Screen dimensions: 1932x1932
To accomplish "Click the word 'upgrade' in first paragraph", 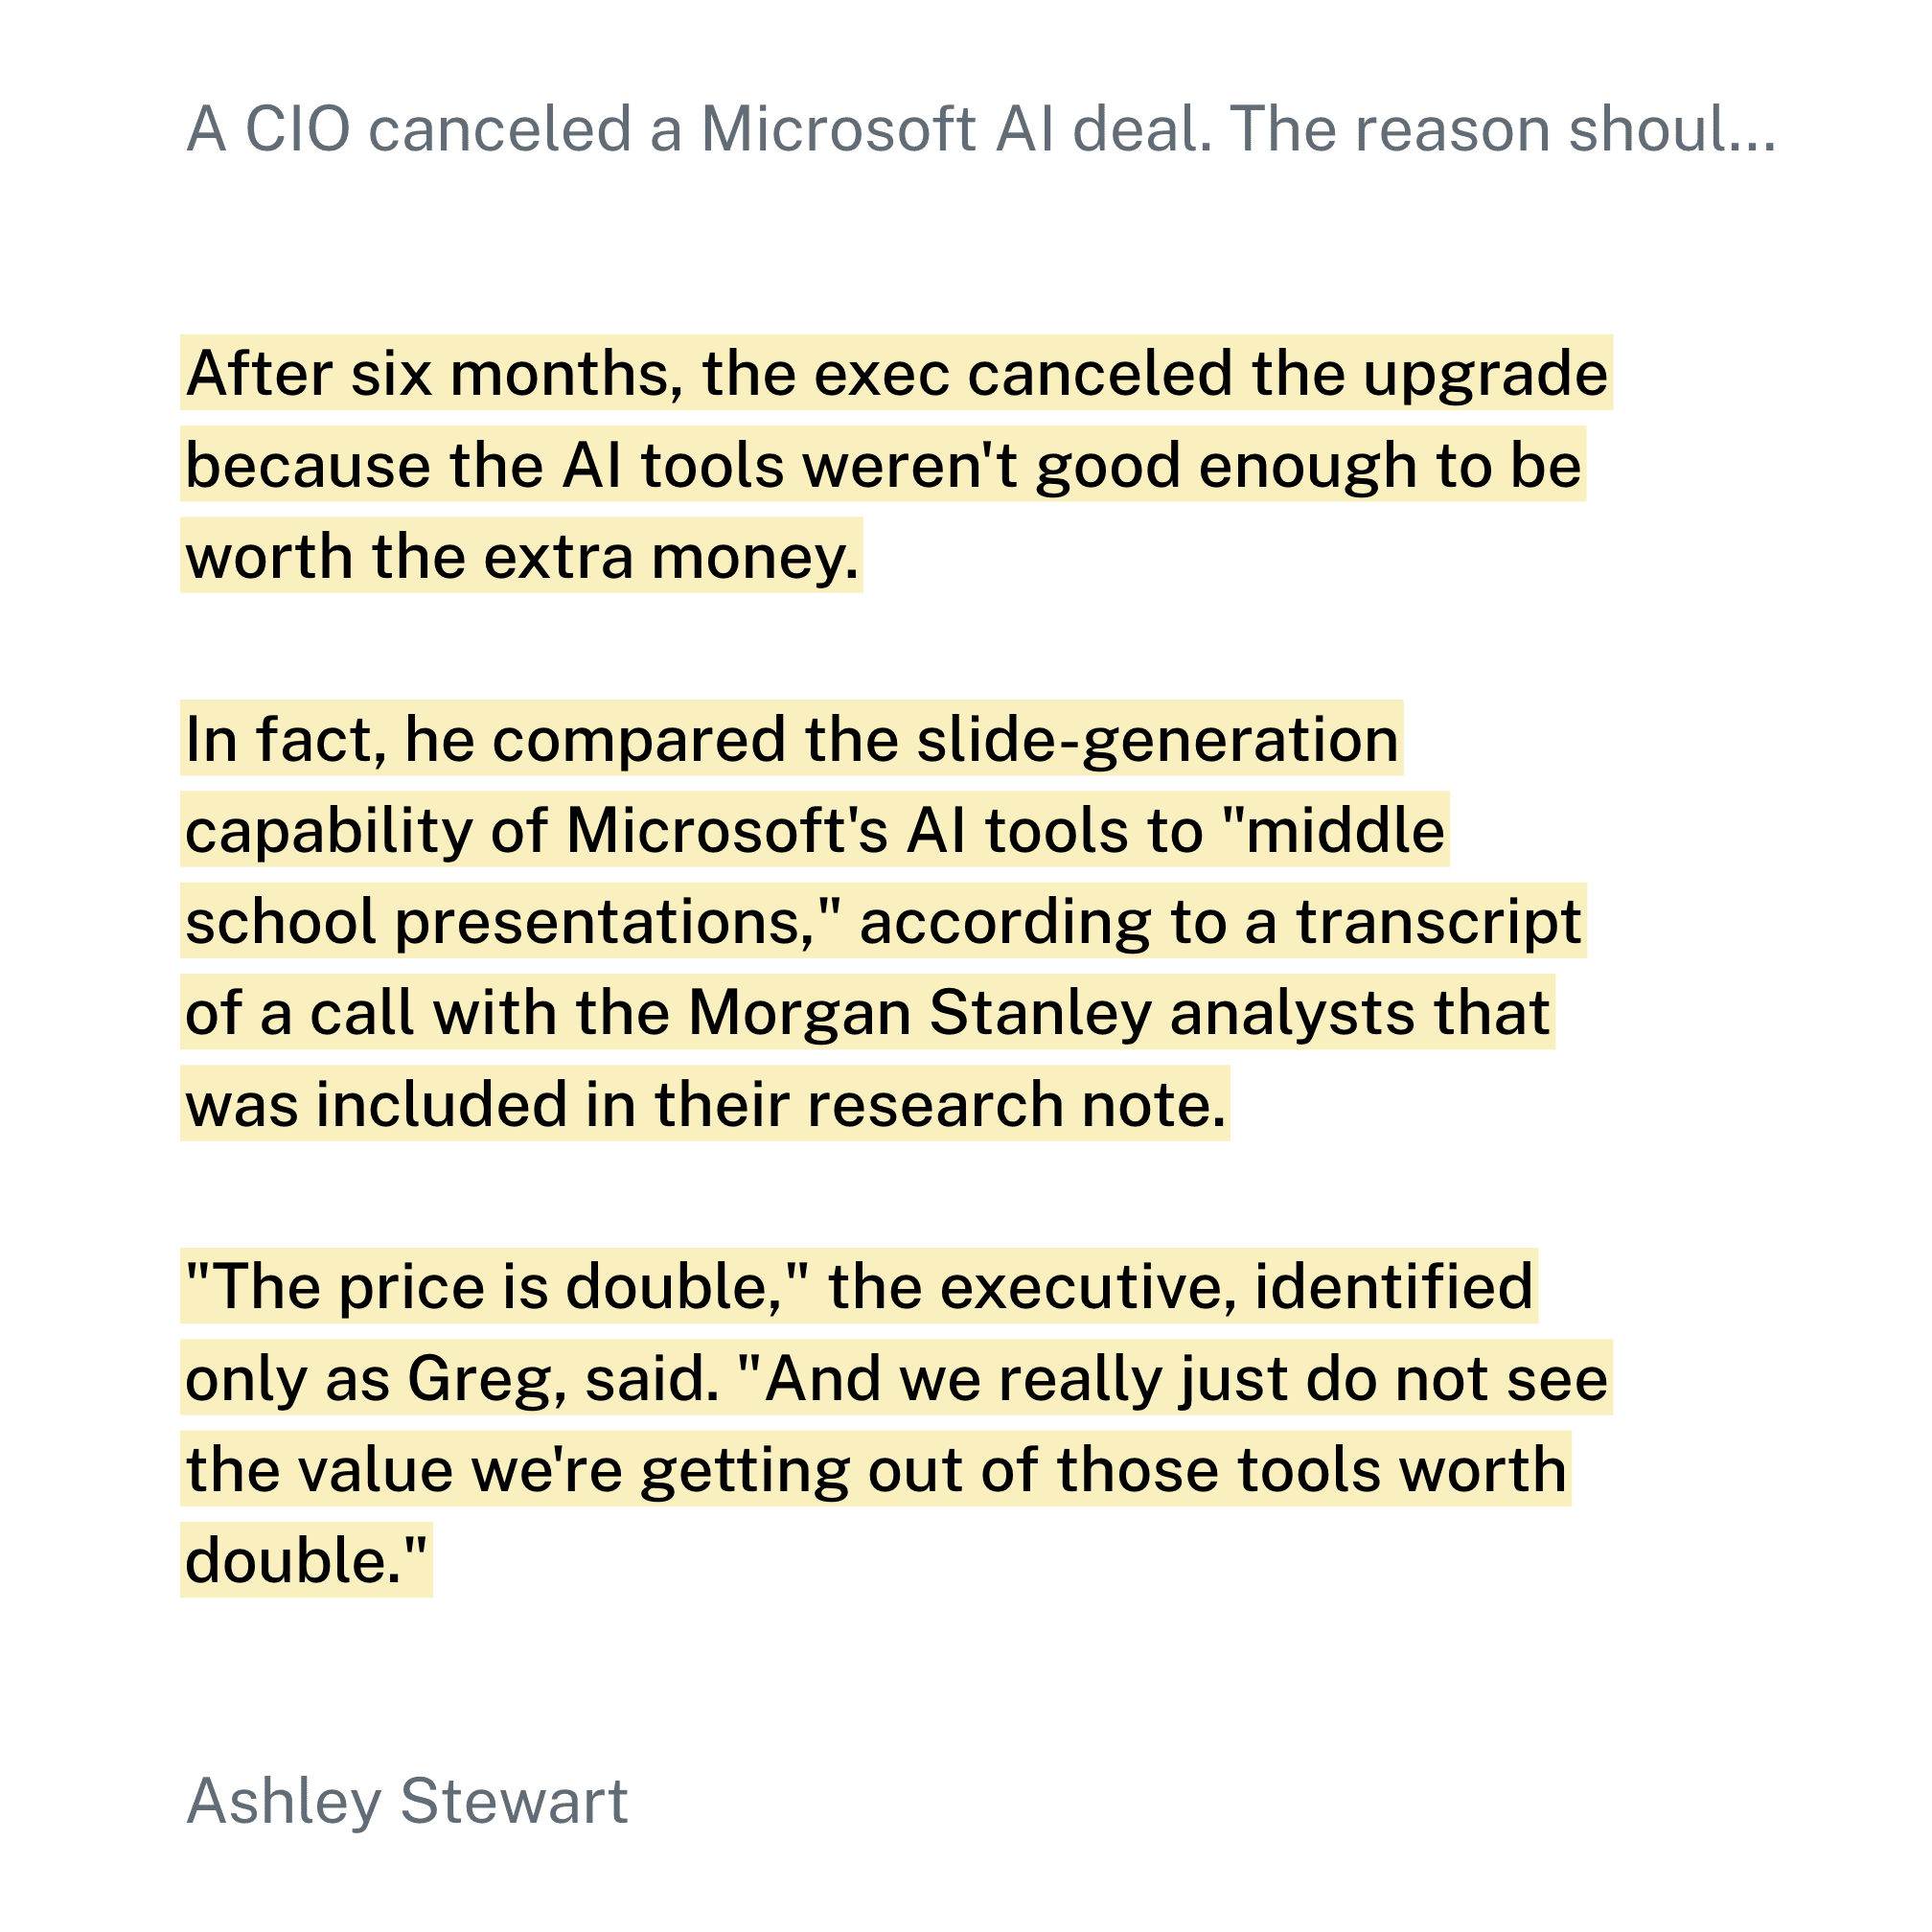I will 1485,373.
